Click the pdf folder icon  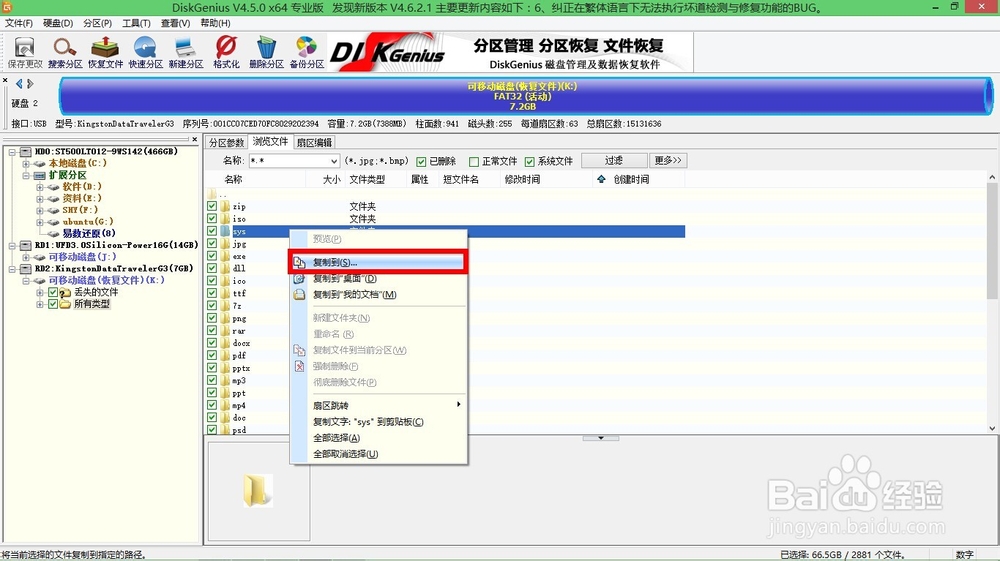click(x=225, y=355)
